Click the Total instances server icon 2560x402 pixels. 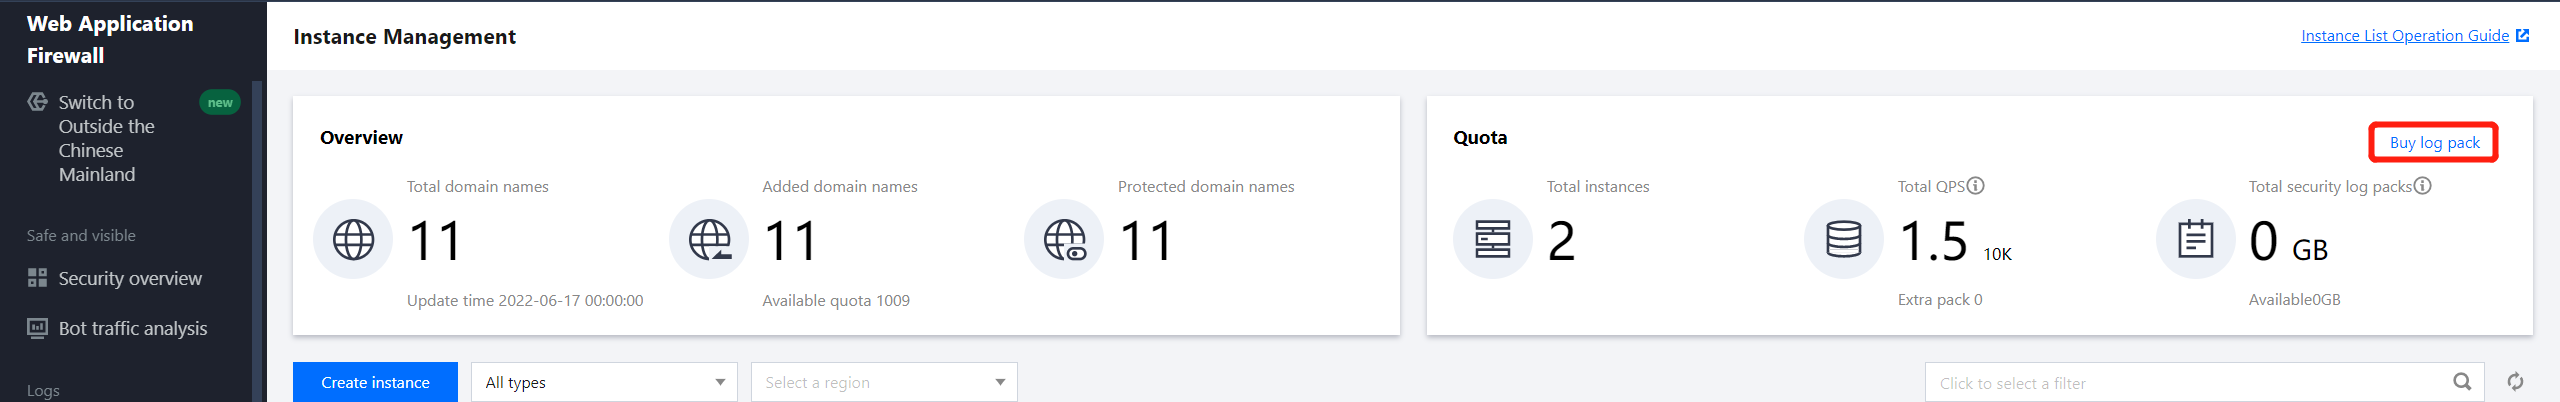coord(1492,239)
